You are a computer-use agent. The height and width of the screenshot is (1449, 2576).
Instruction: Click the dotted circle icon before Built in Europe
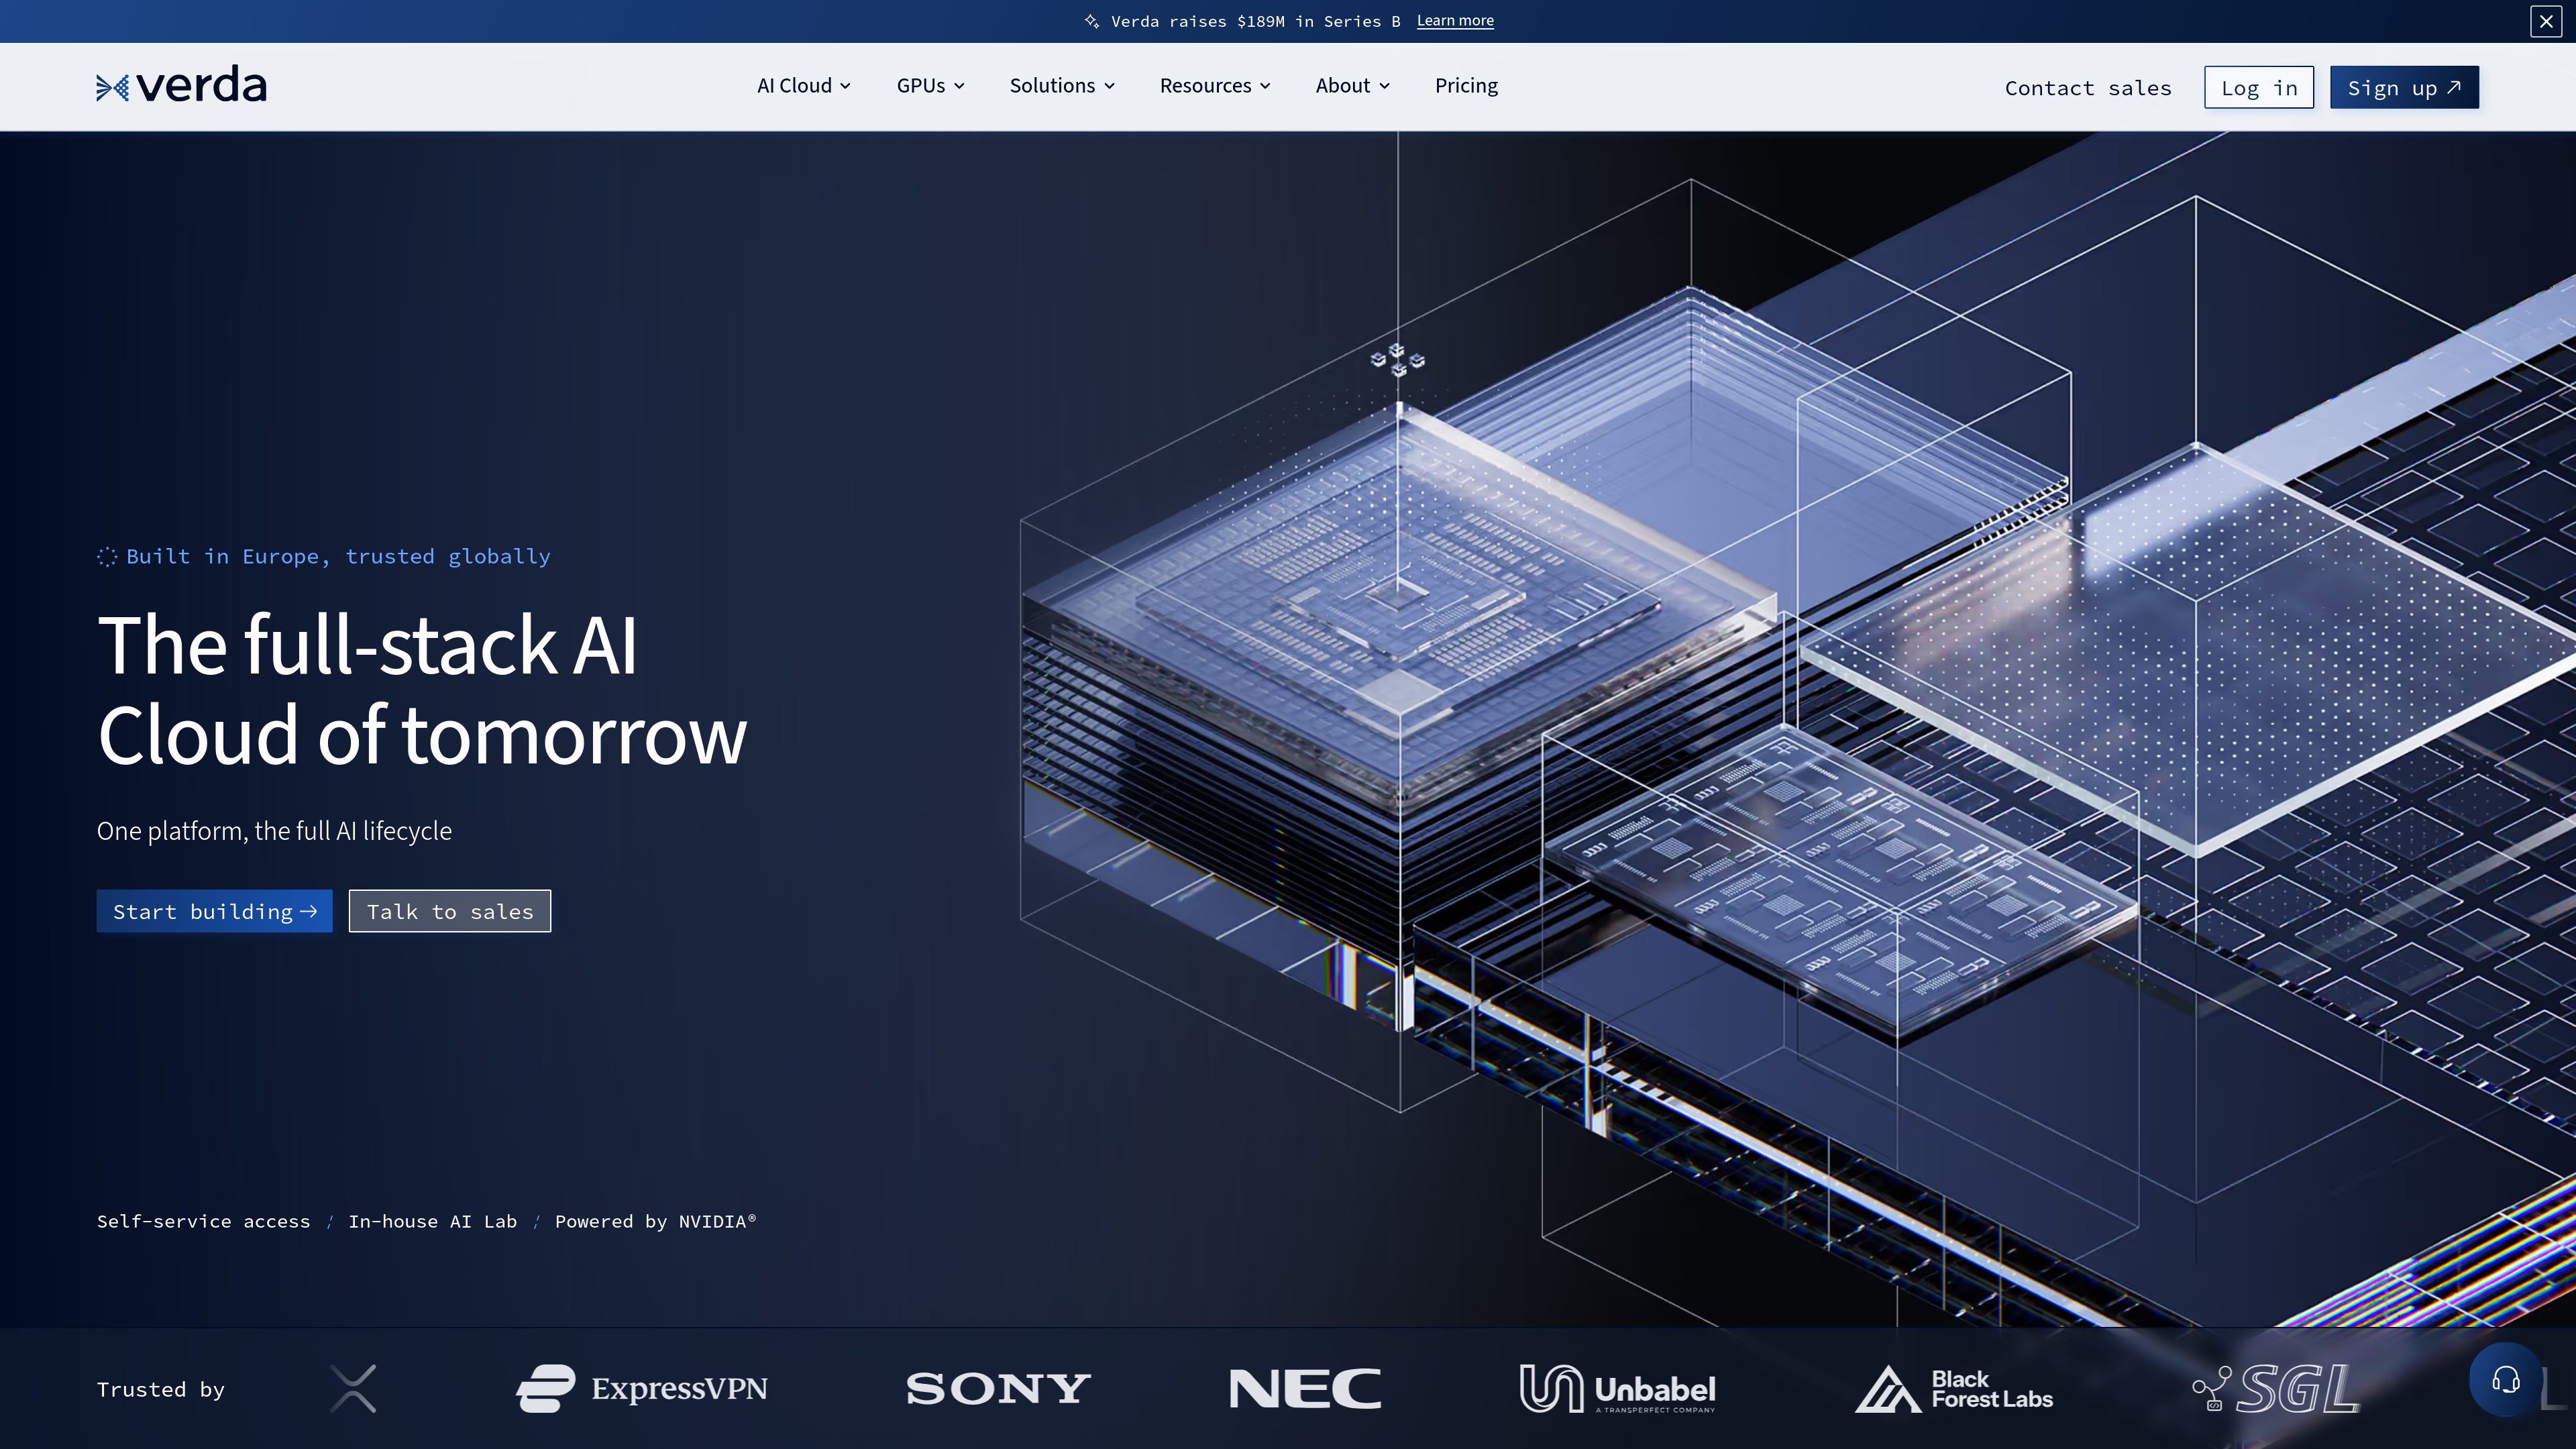click(107, 557)
